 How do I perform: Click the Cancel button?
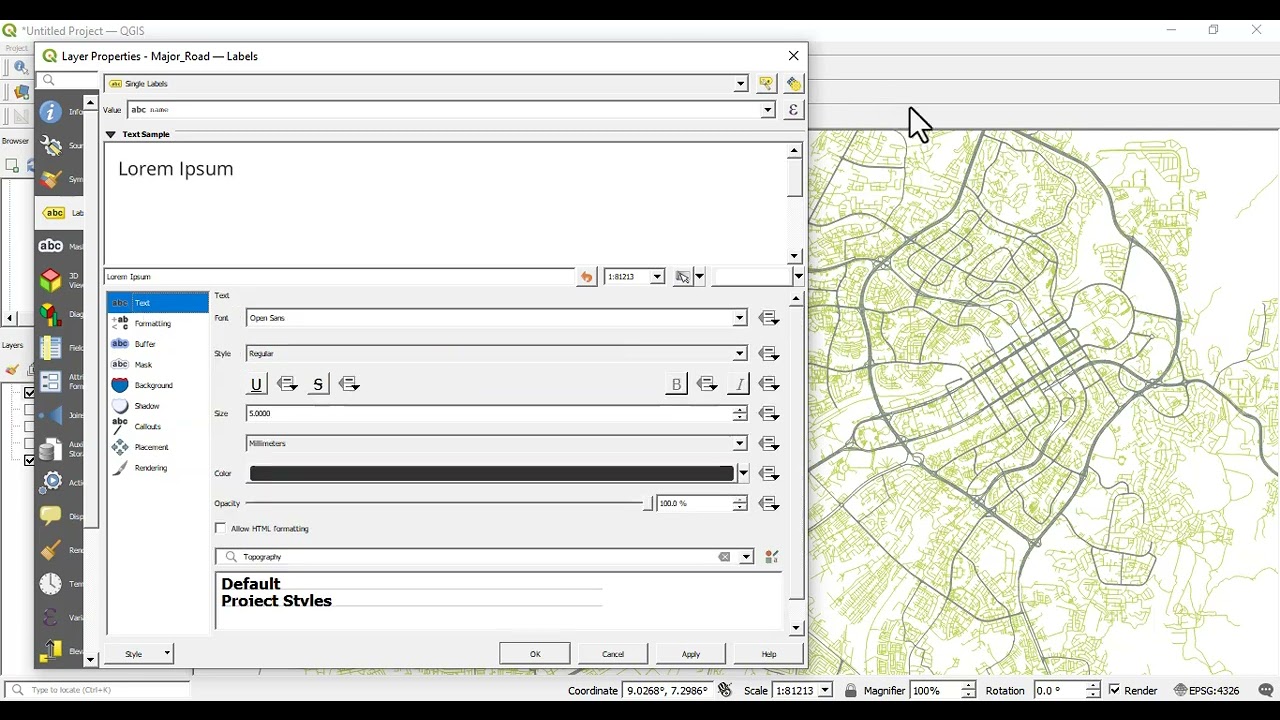[x=613, y=654]
